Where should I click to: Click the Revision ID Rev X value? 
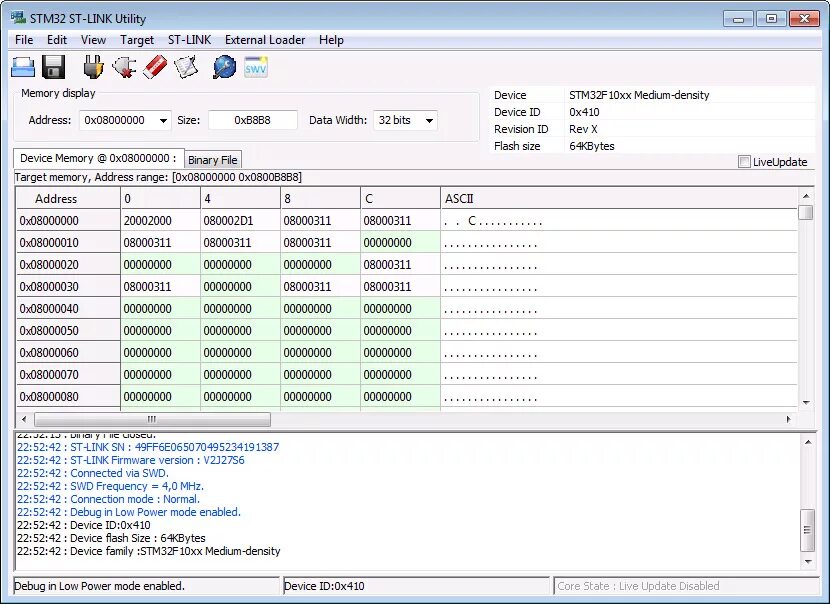pyautogui.click(x=583, y=129)
